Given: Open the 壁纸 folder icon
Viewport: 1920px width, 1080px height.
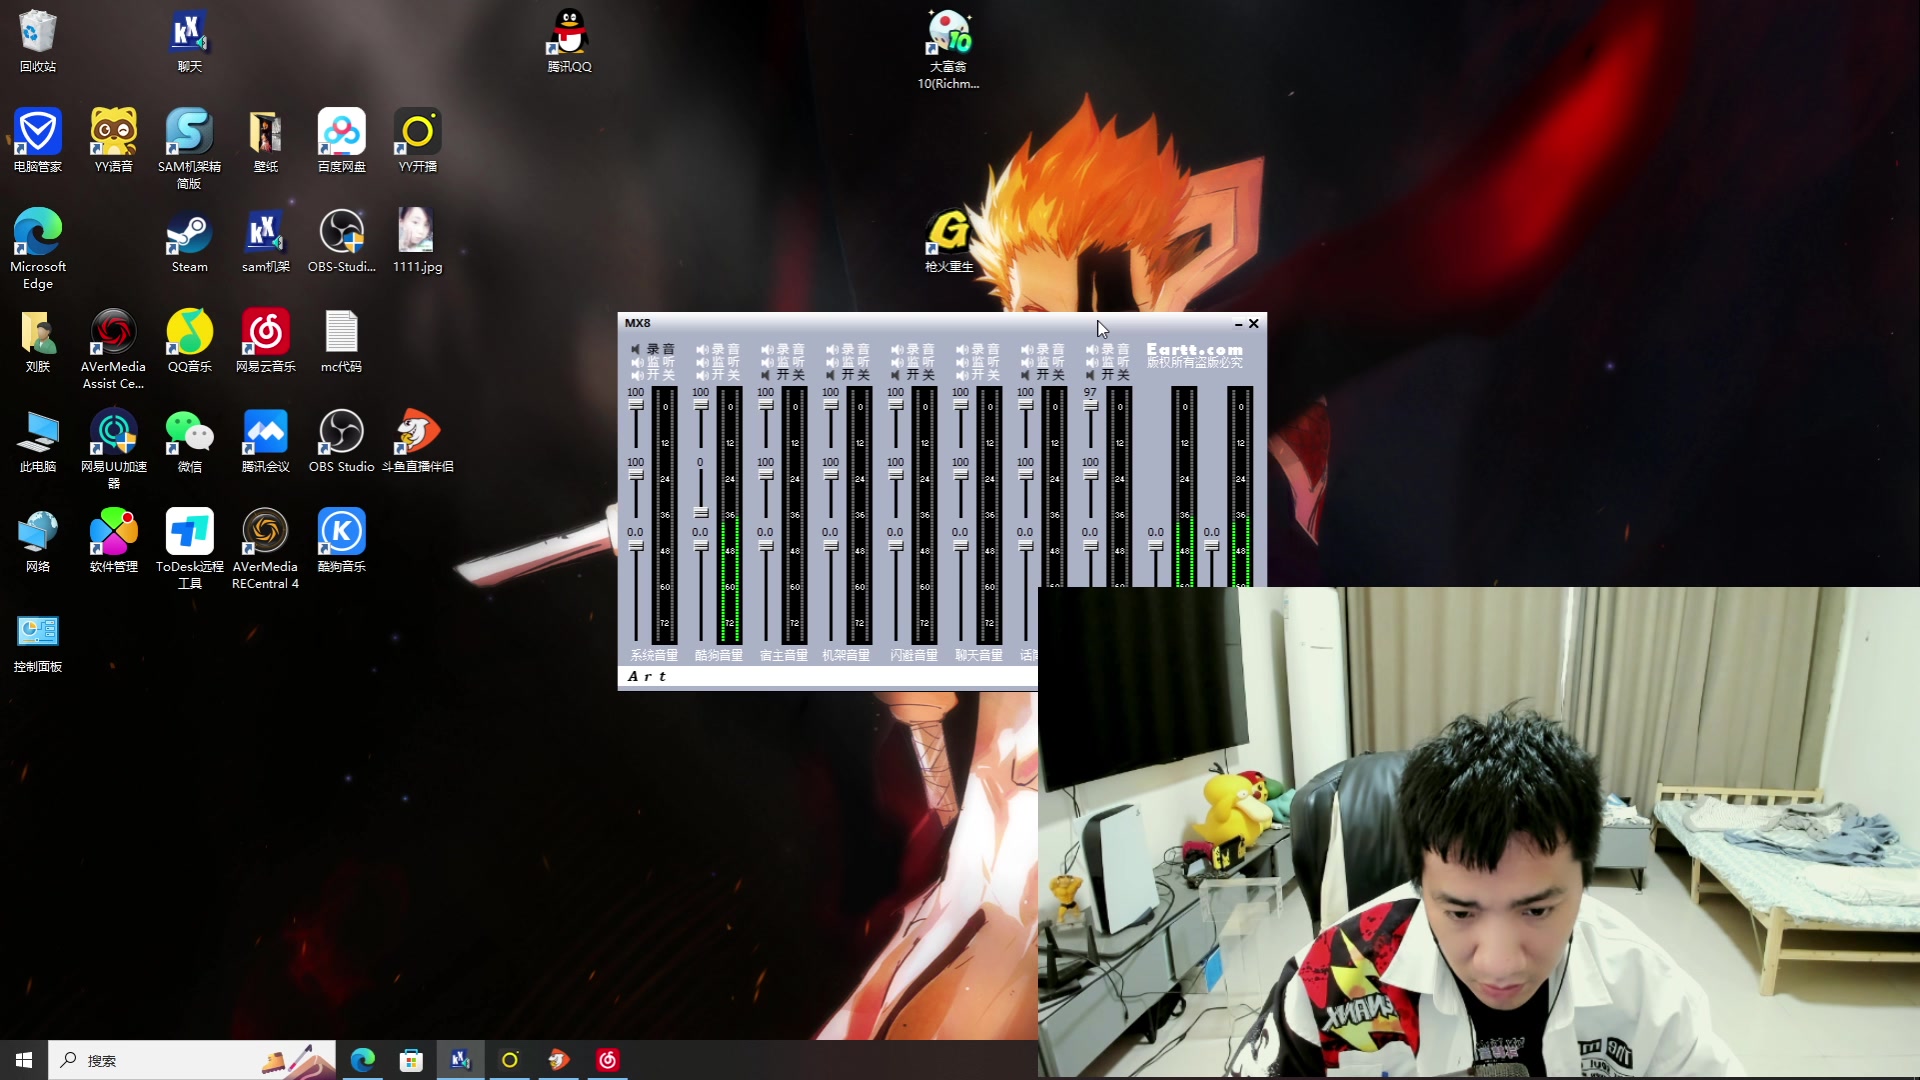Looking at the screenshot, I should click(x=265, y=141).
